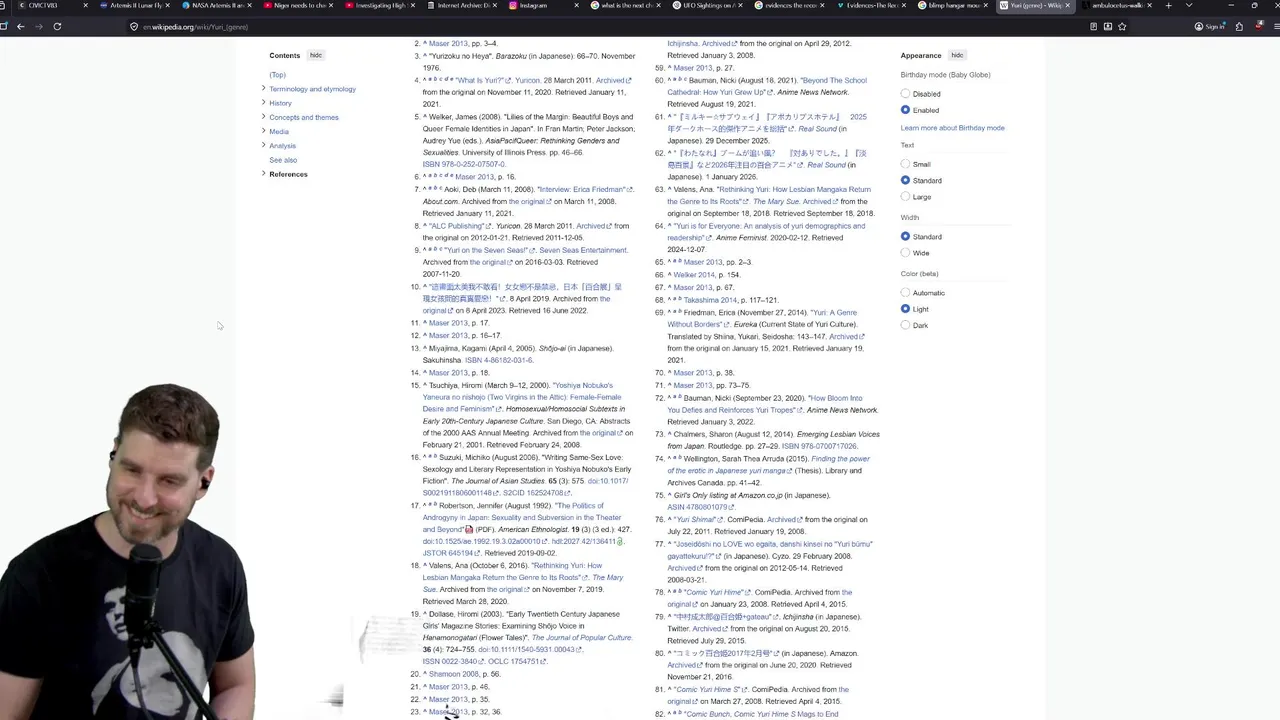This screenshot has width=1280, height=720.
Task: Open ISBN 4-86182-031-6 link
Action: tap(498, 360)
